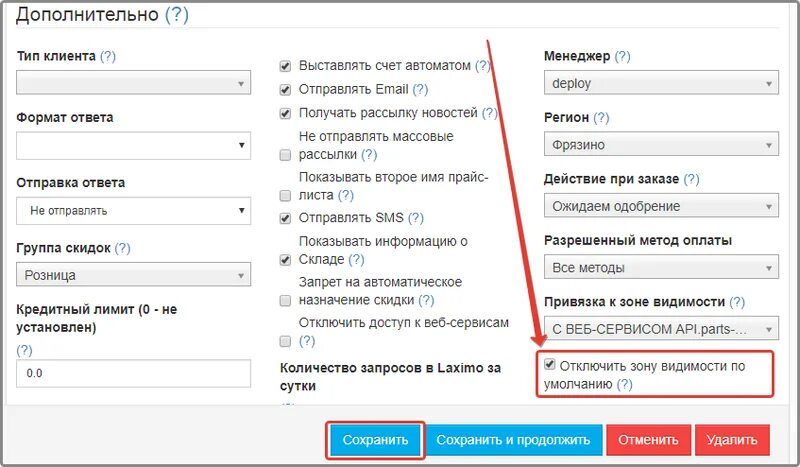Open Разрешенный метод оплаты dropdown

coord(661,267)
